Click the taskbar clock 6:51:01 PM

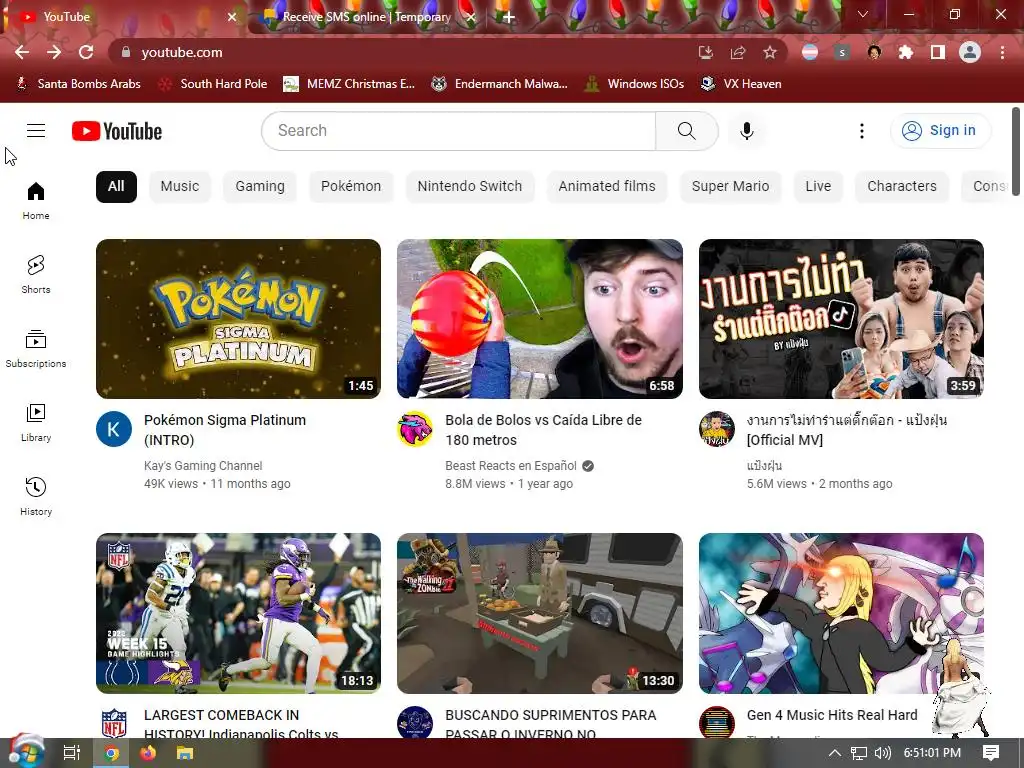pos(932,753)
